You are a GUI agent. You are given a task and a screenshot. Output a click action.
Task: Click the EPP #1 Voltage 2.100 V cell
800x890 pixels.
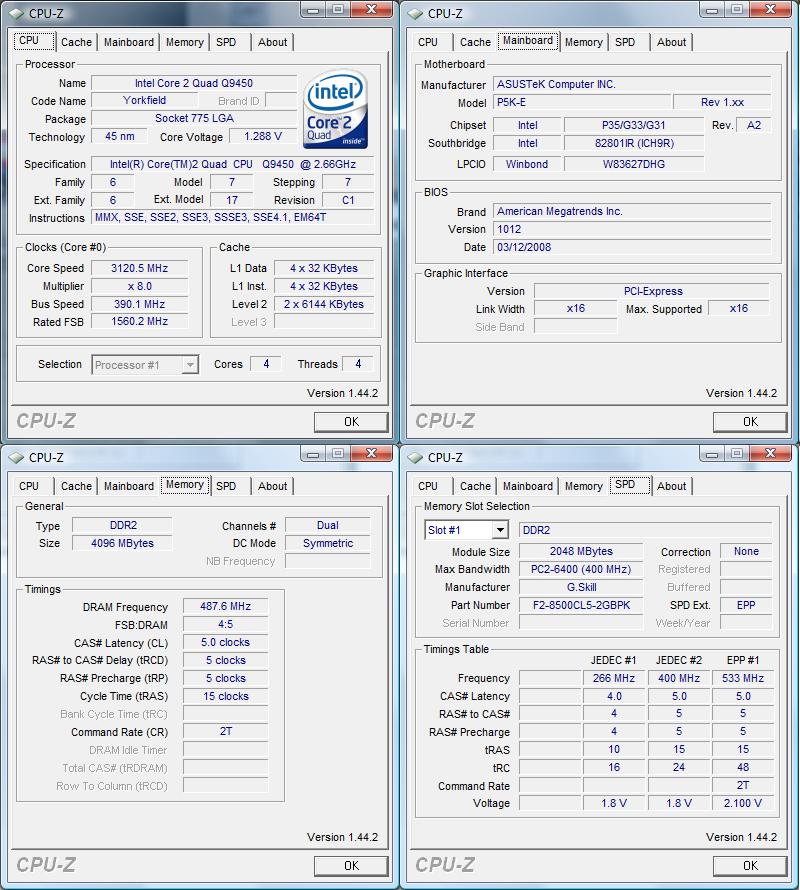coord(743,803)
